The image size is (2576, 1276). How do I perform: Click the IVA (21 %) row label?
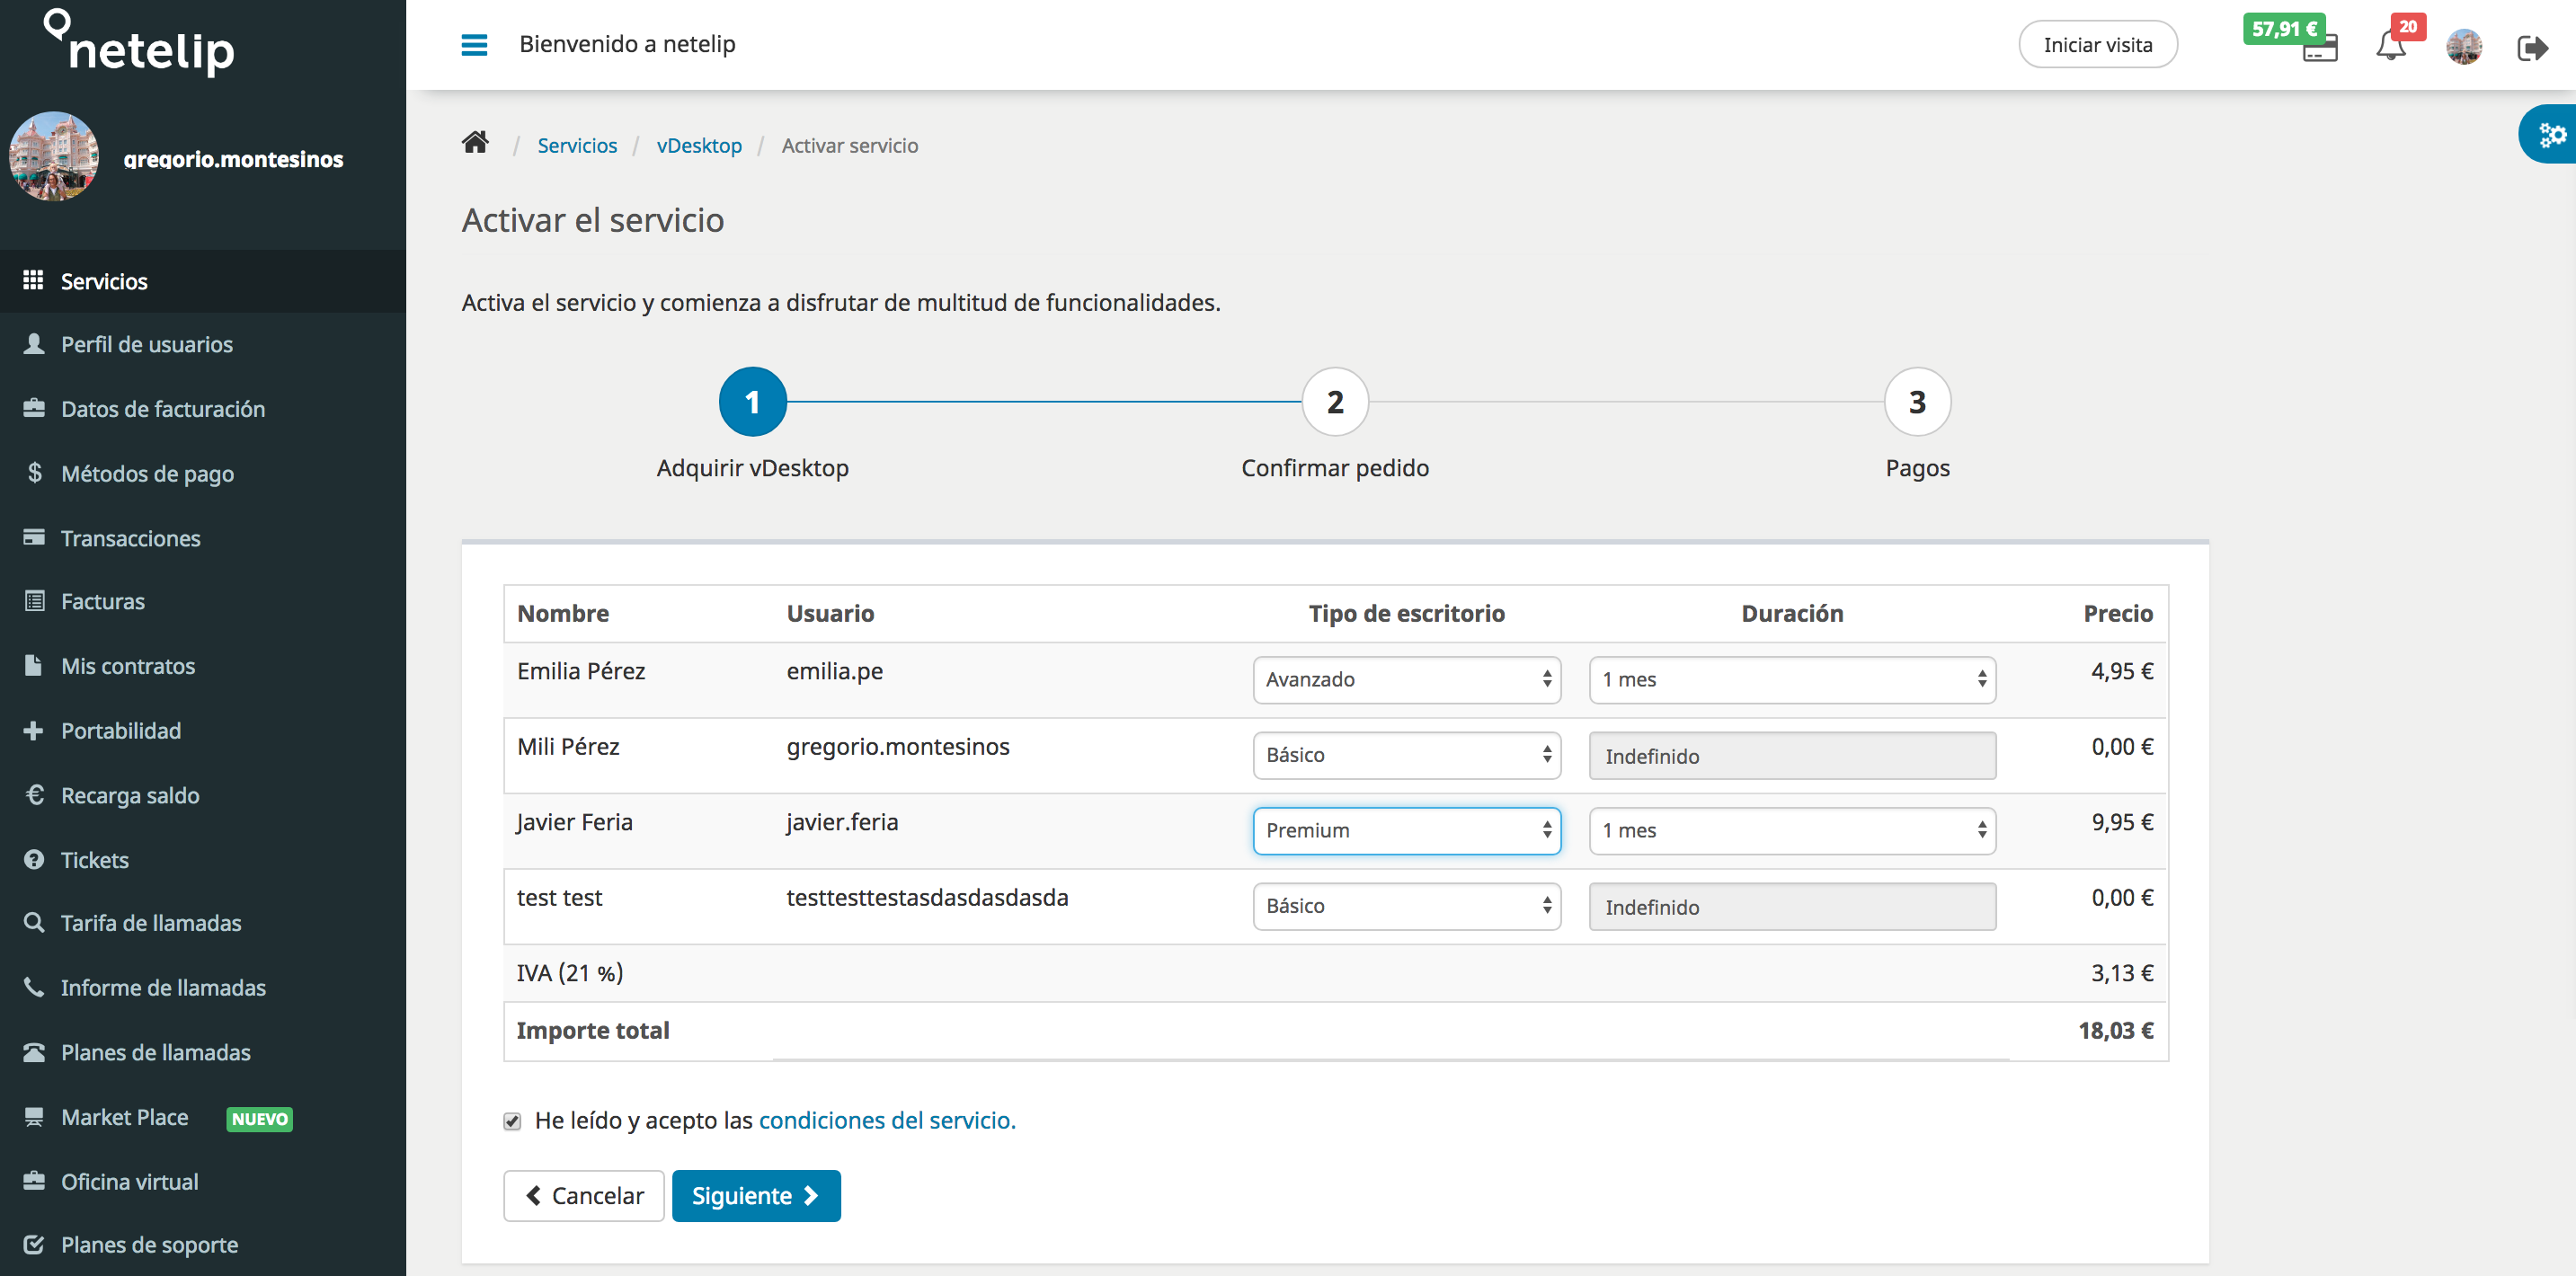coord(569,973)
